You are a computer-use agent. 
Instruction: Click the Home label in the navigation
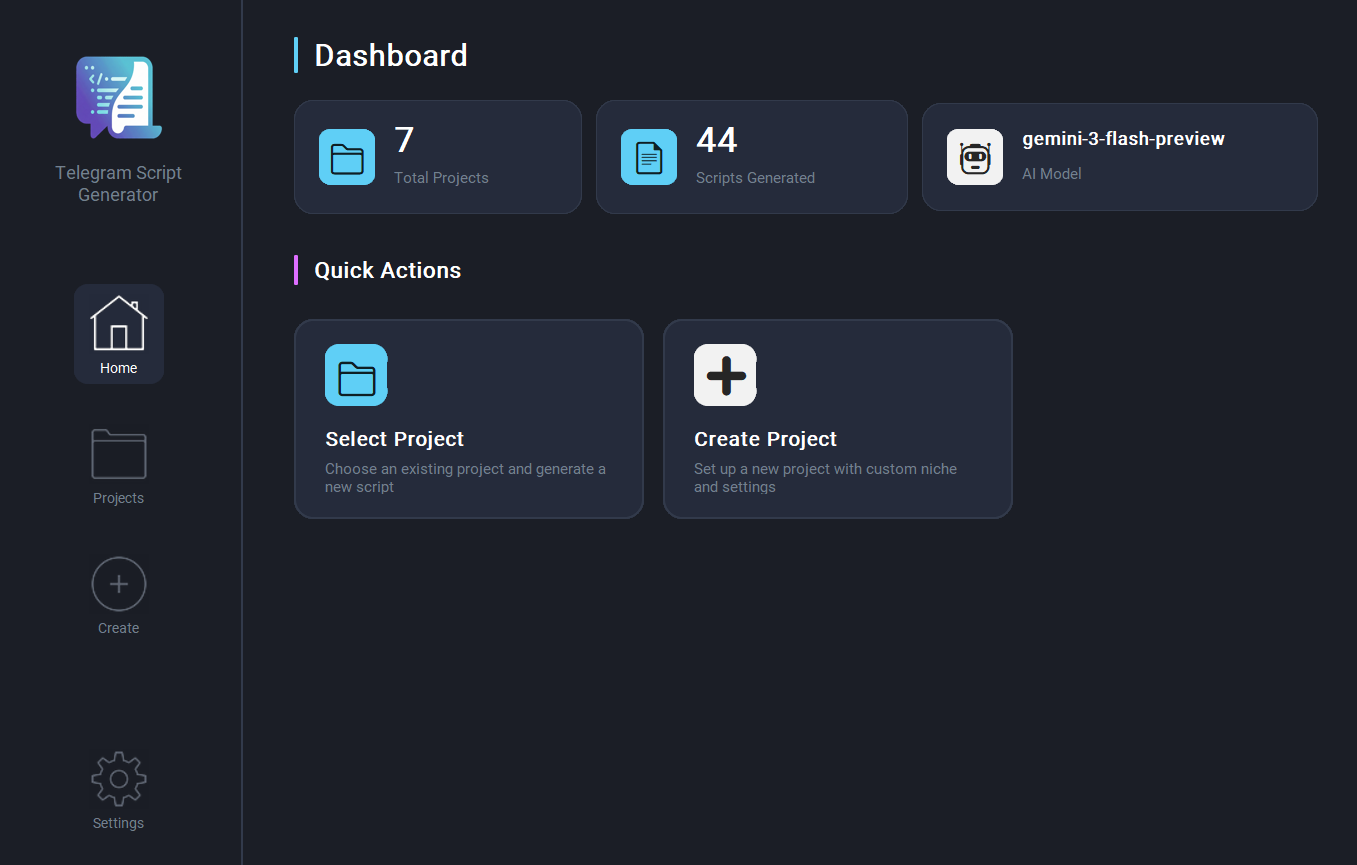pos(118,367)
